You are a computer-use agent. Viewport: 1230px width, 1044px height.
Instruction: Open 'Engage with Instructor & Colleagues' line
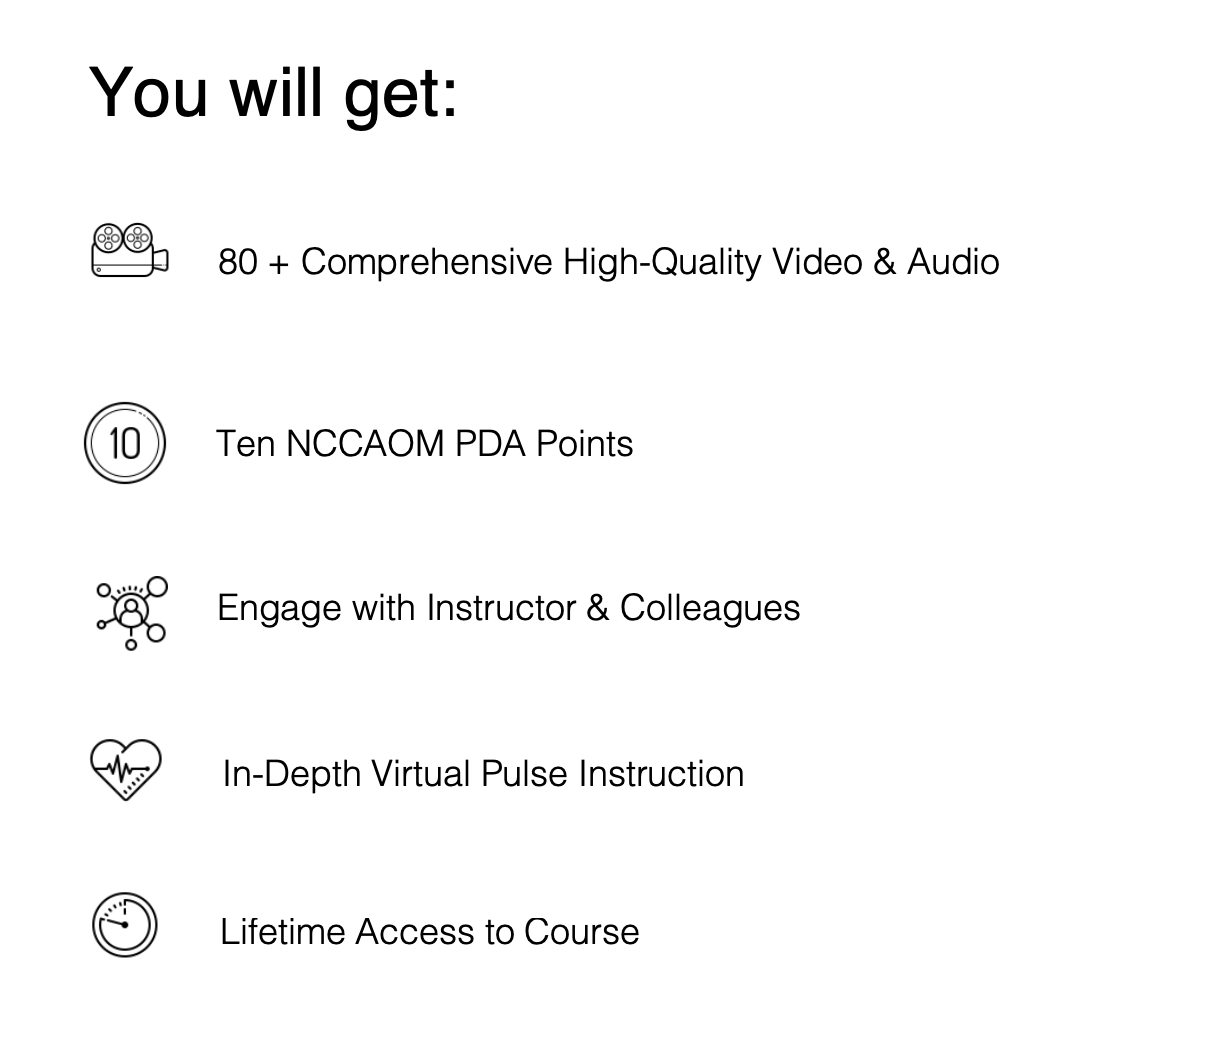509,608
